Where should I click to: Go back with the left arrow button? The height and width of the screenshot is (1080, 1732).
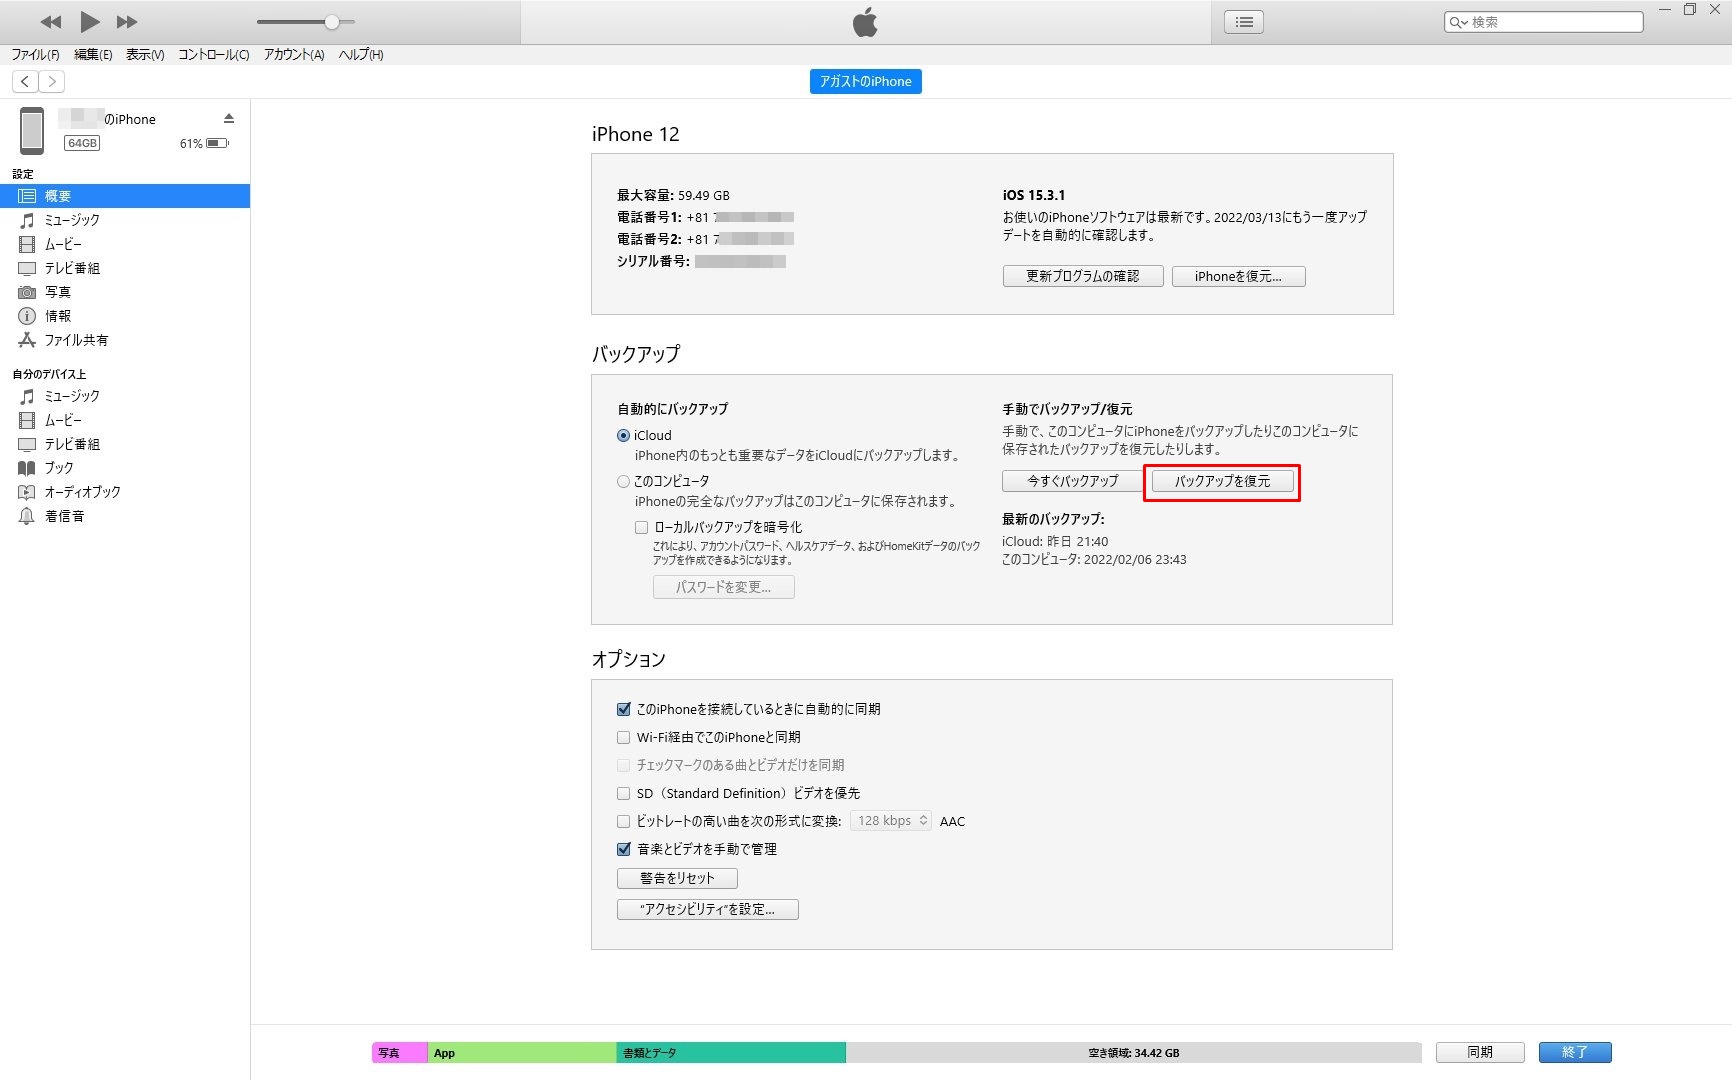25,81
